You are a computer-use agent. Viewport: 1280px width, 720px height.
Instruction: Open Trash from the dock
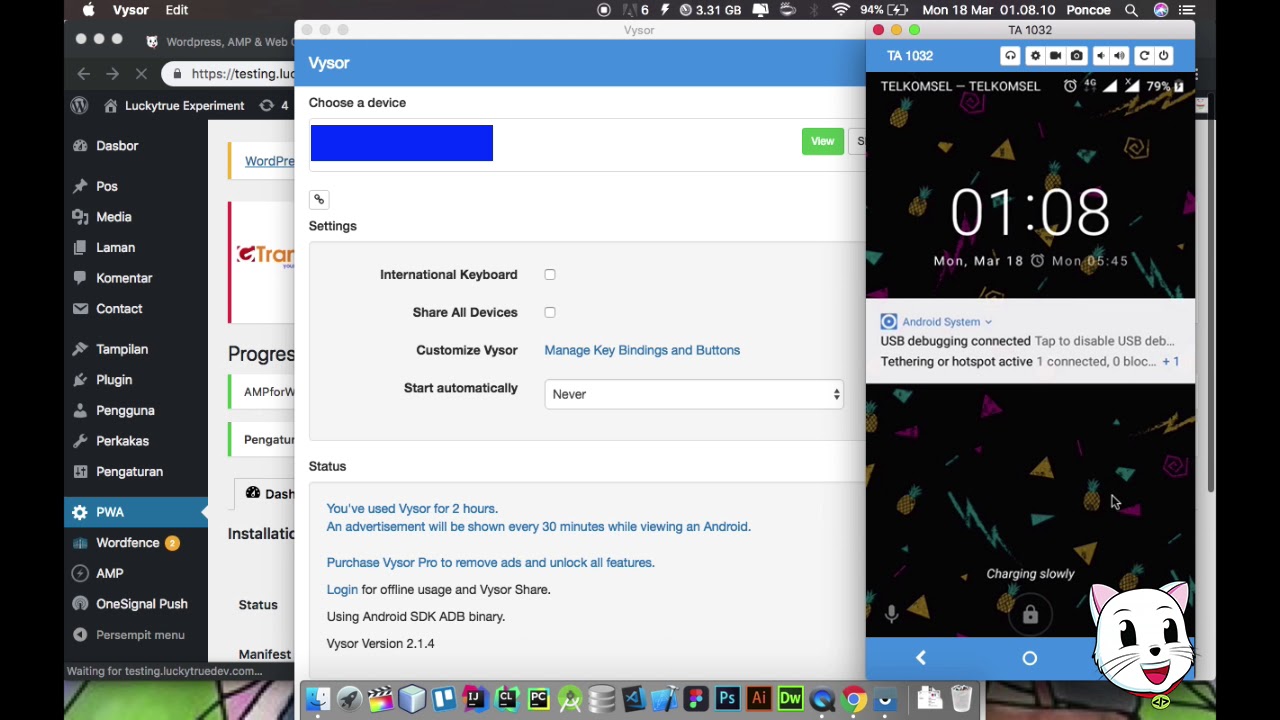[x=961, y=699]
